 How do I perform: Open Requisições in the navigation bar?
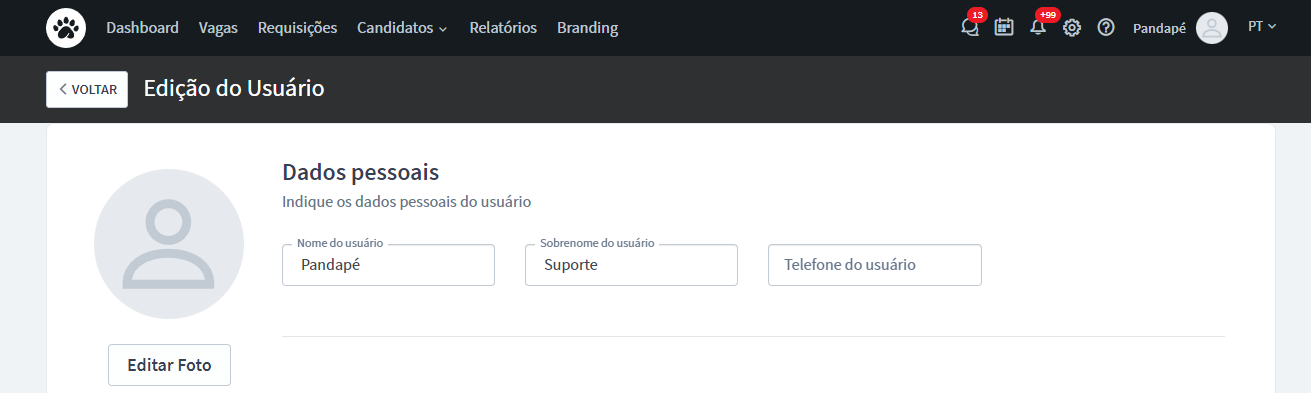pyautogui.click(x=297, y=28)
